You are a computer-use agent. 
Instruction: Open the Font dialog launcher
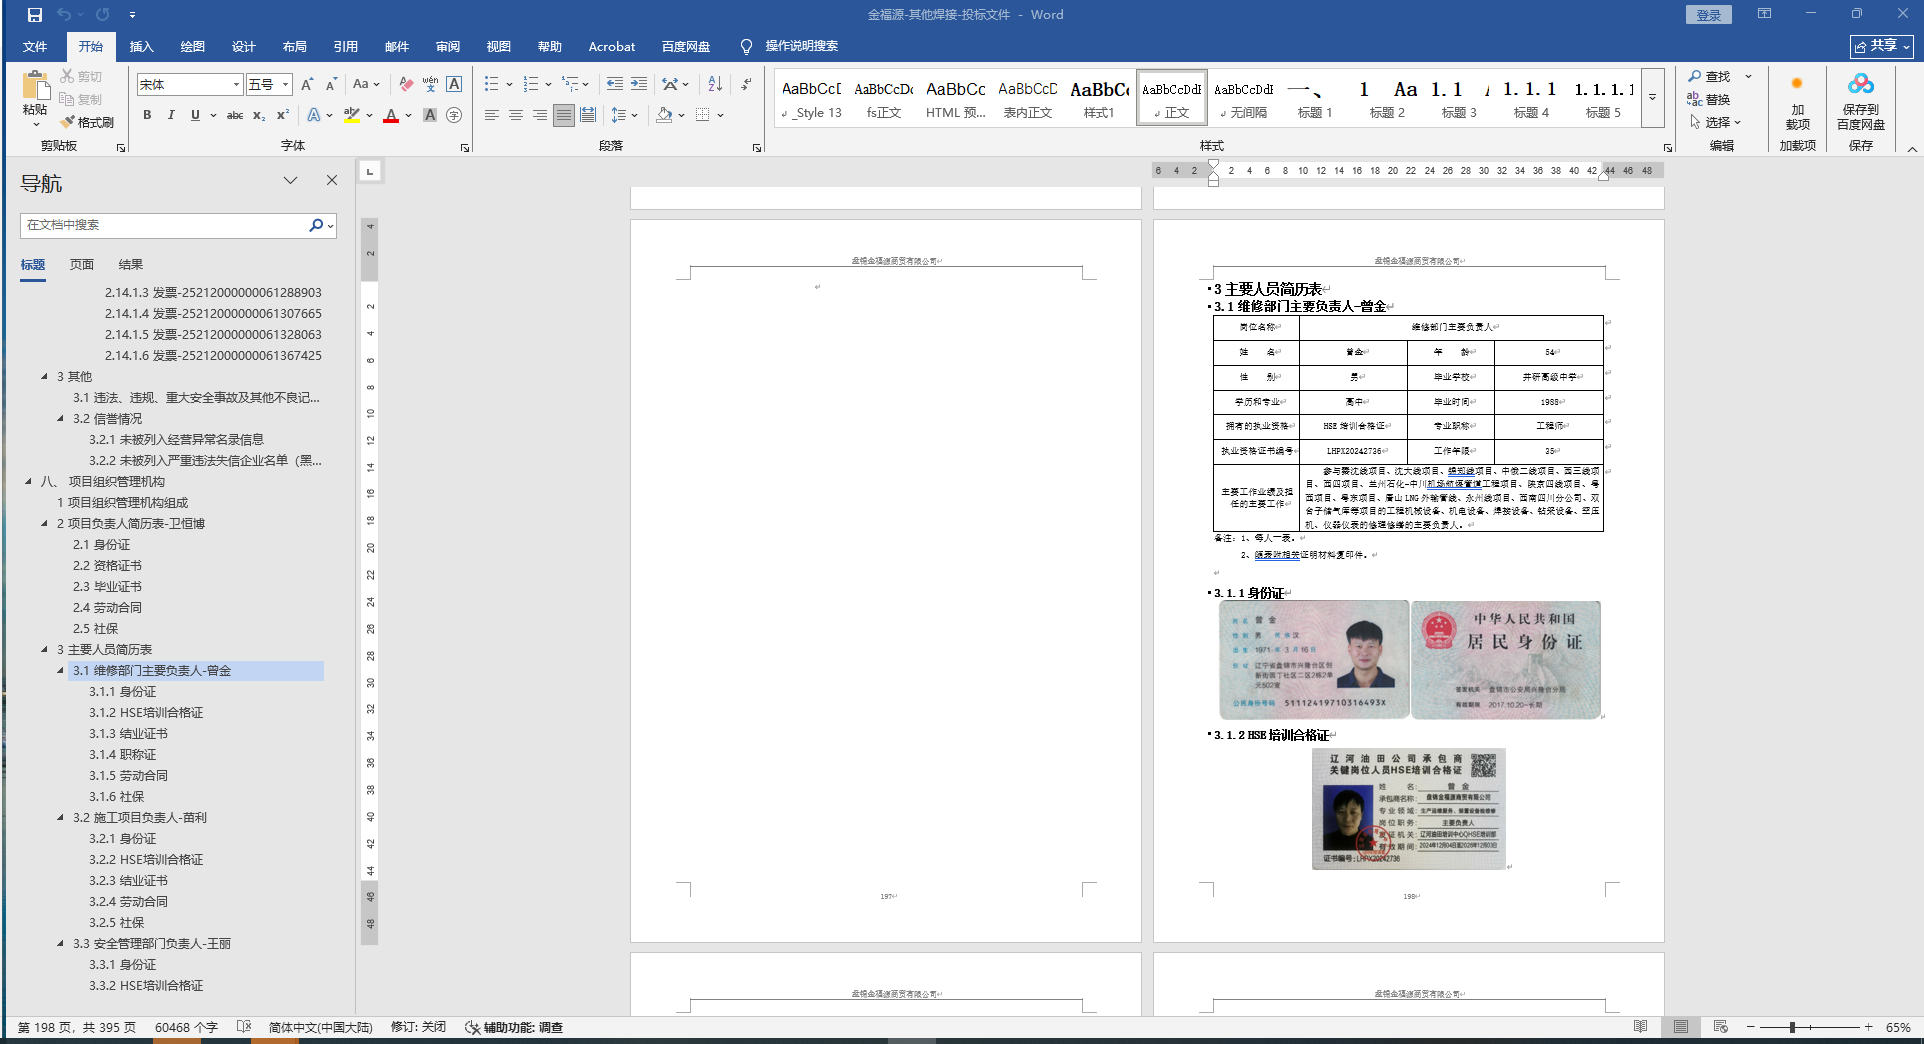(x=465, y=147)
